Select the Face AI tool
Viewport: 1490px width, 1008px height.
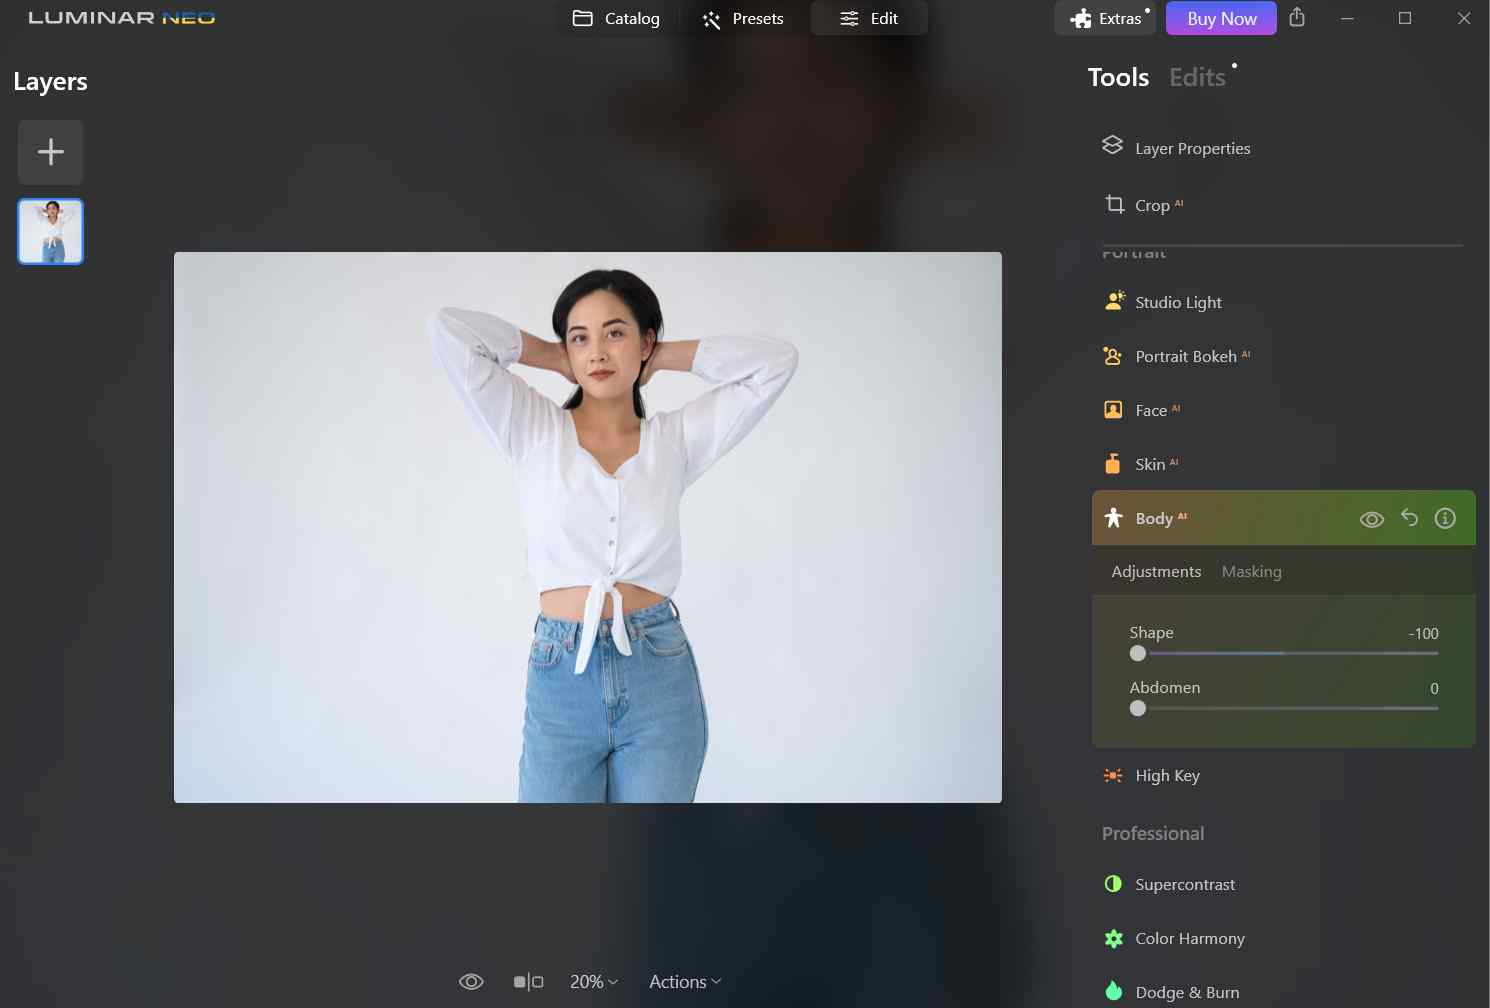(1150, 410)
